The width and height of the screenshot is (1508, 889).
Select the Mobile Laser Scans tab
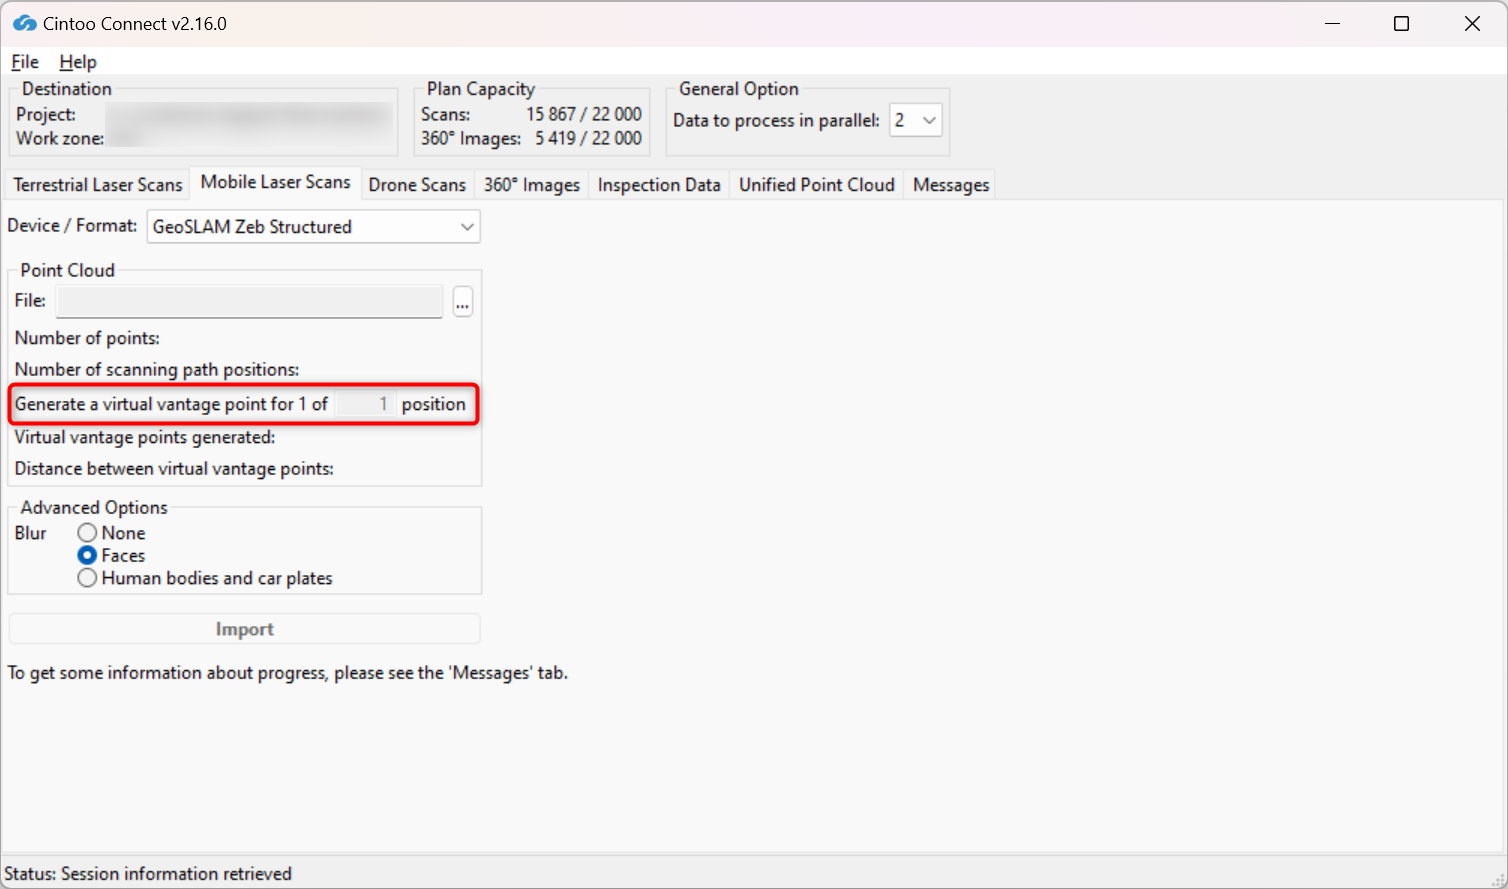[276, 182]
